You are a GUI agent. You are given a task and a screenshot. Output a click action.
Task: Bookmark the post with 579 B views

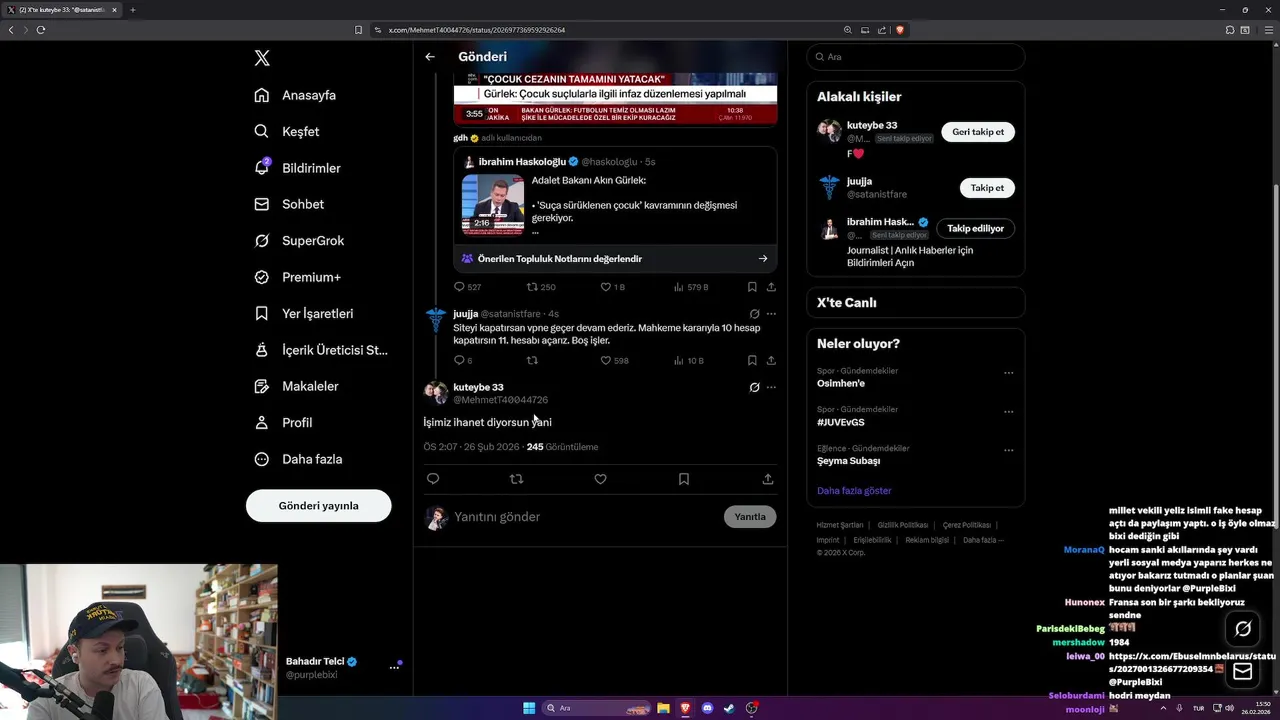point(752,287)
